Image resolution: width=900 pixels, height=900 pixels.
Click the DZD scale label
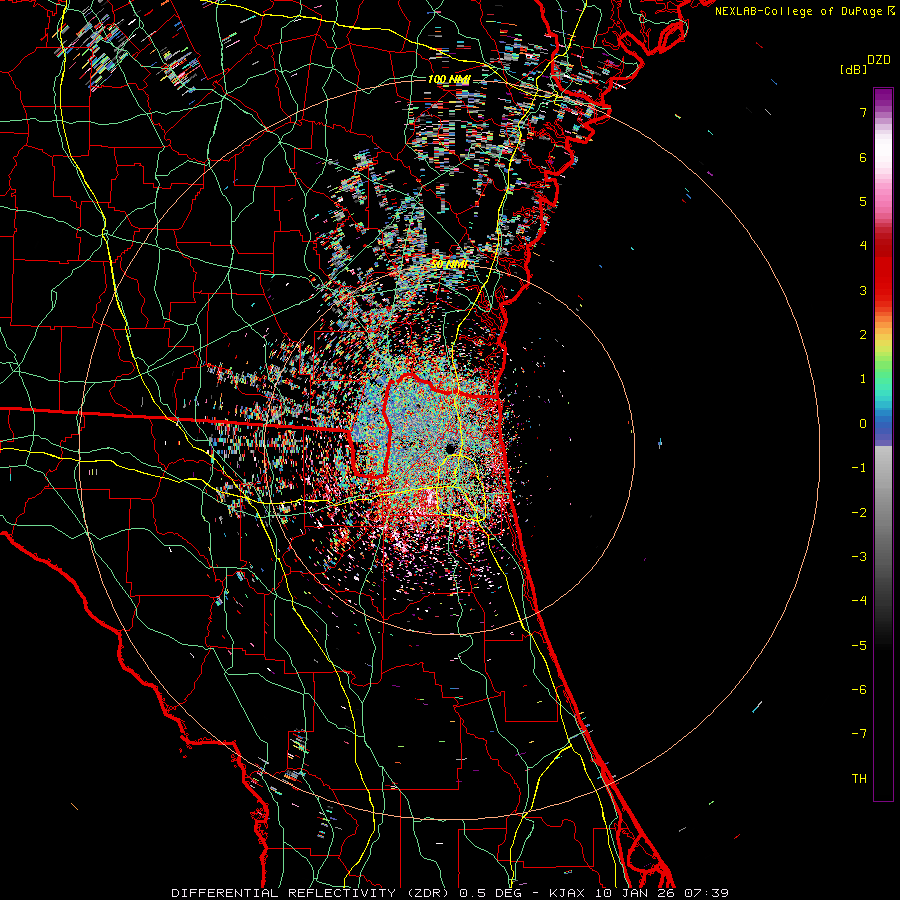click(x=879, y=60)
